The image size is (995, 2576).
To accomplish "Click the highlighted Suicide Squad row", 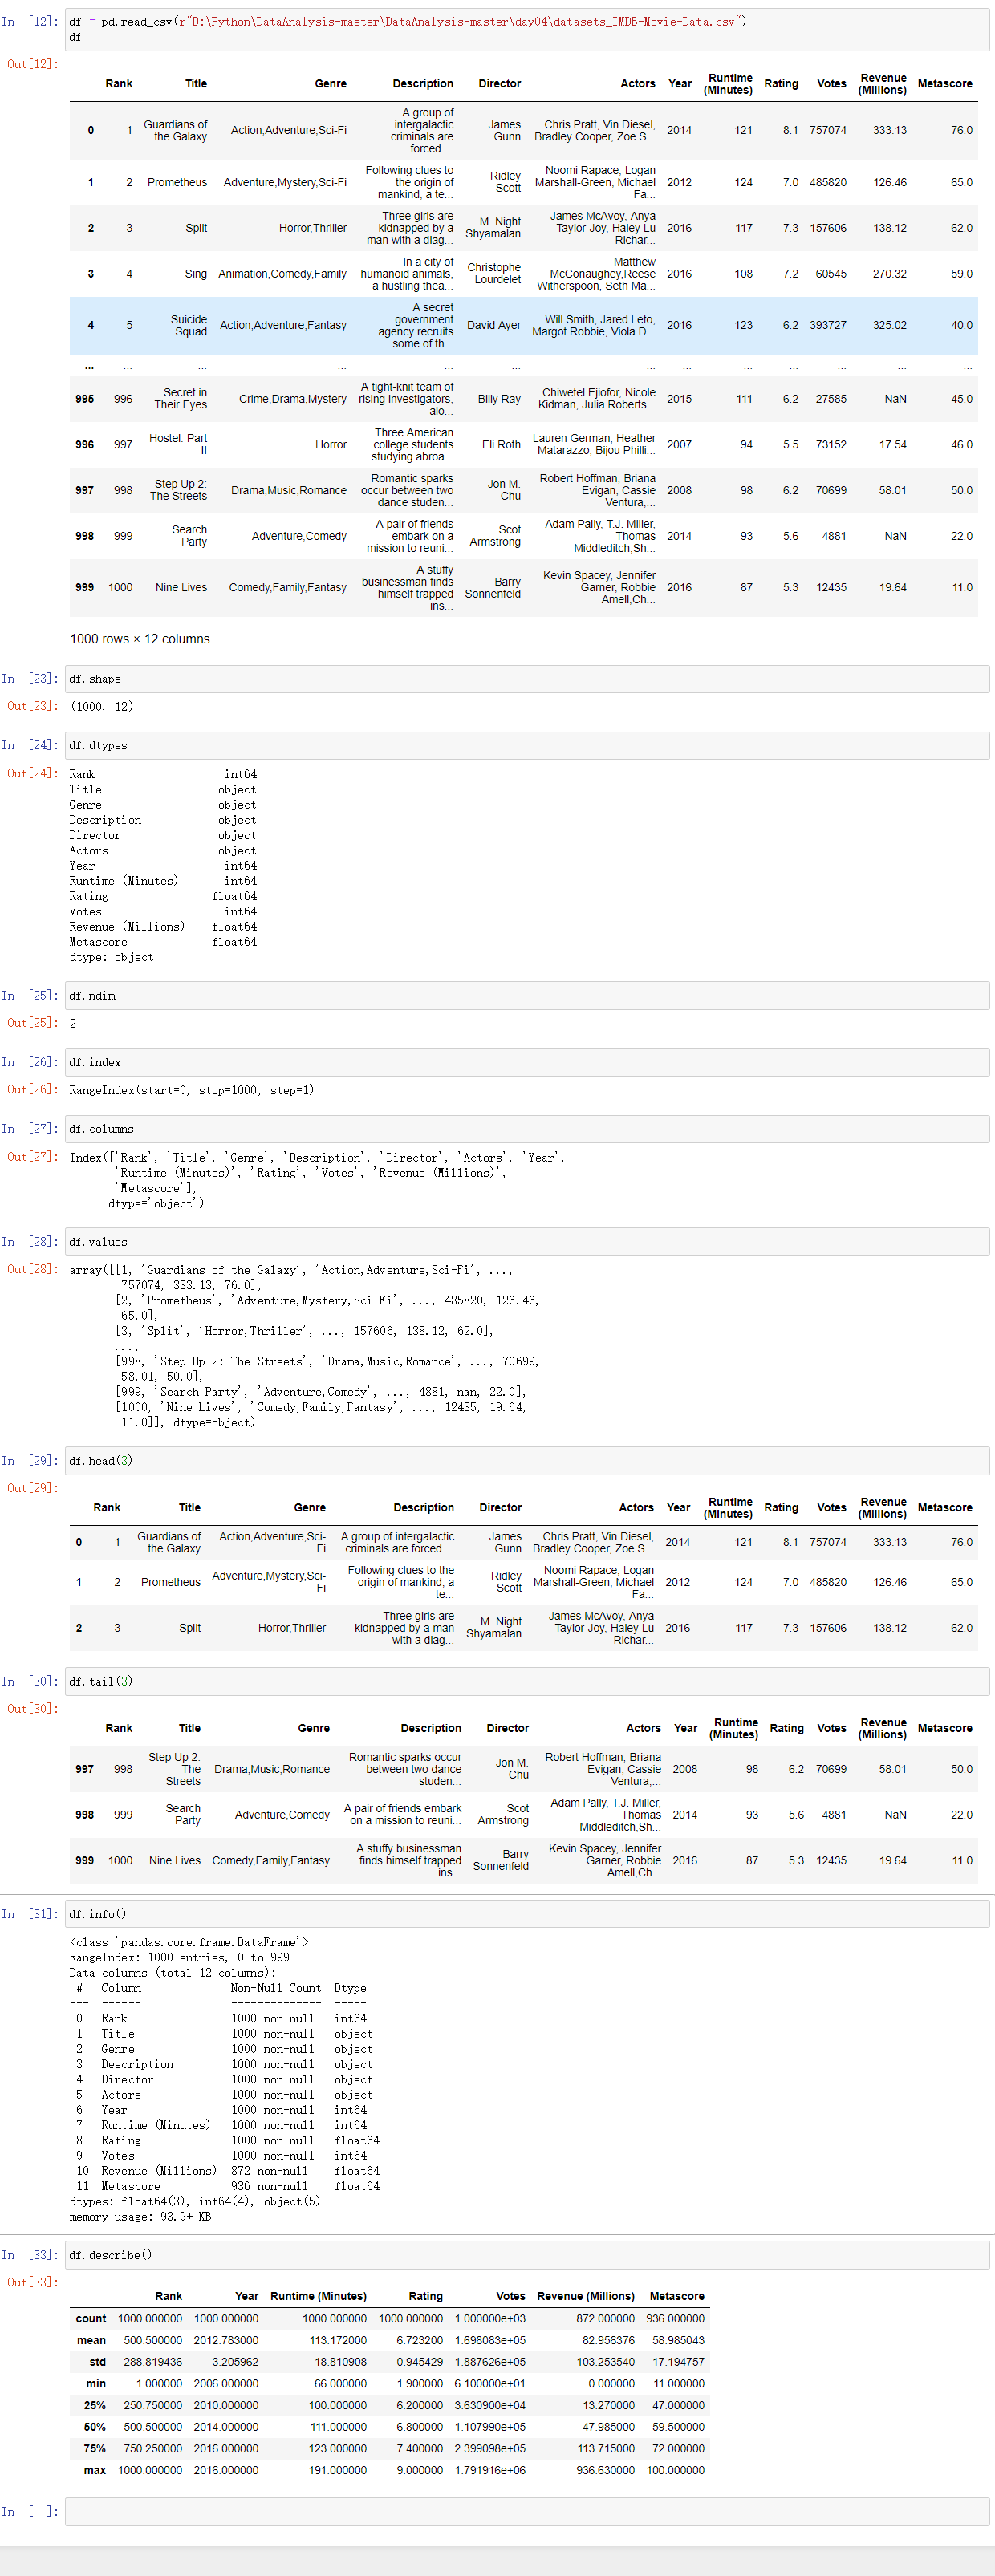I will point(522,326).
